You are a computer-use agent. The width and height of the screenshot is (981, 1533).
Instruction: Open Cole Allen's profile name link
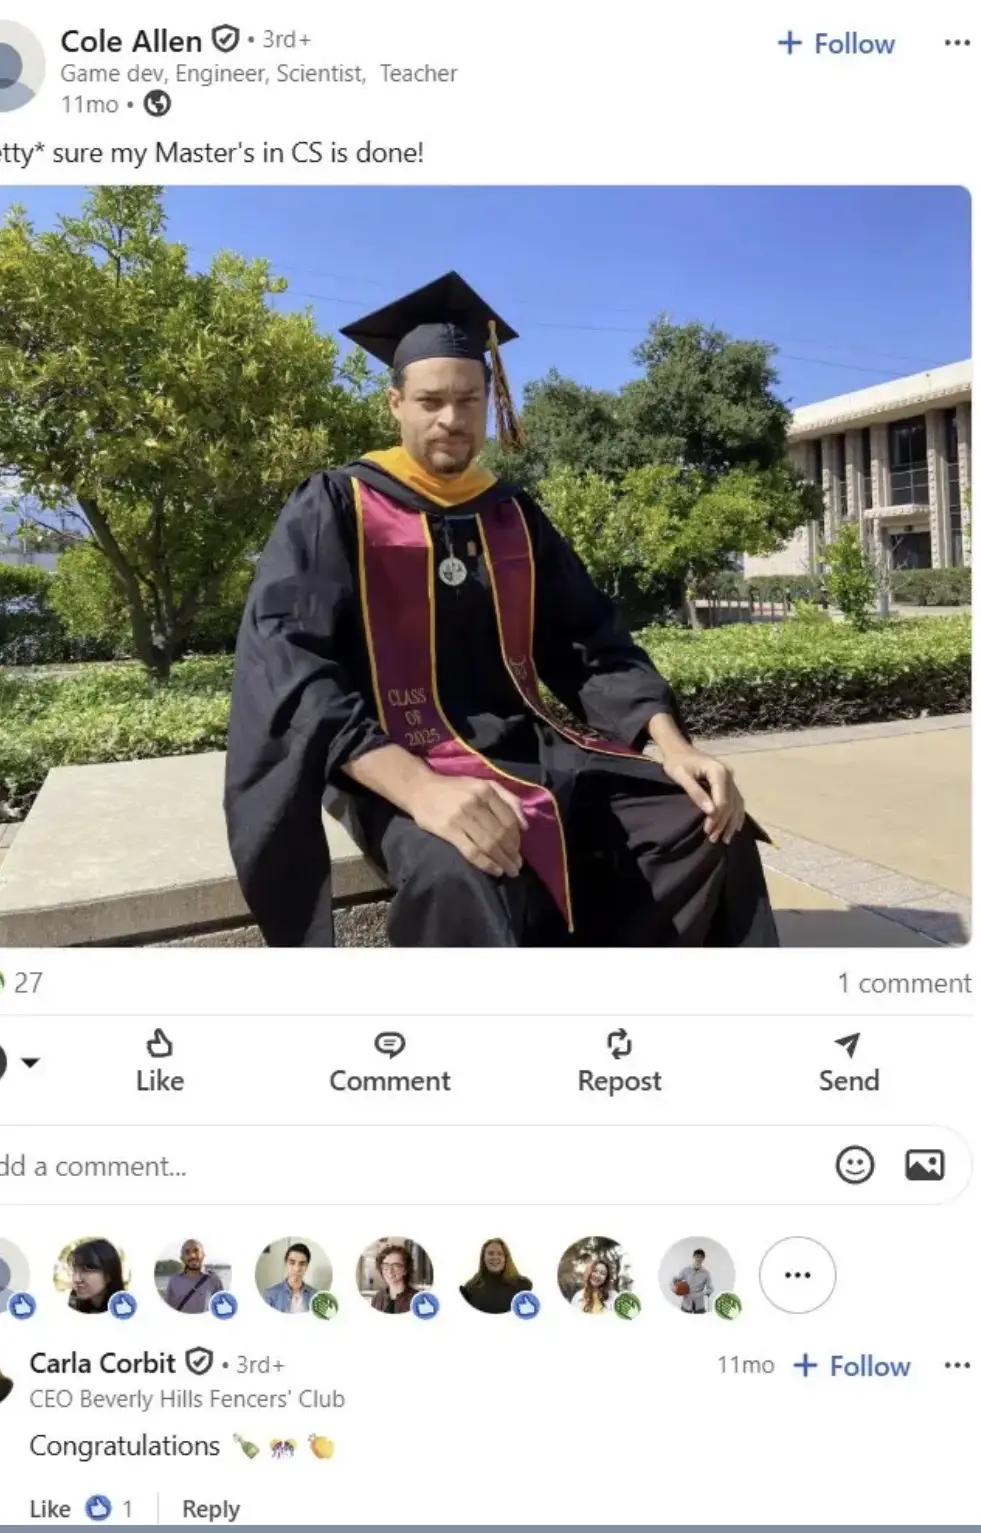pyautogui.click(x=131, y=41)
